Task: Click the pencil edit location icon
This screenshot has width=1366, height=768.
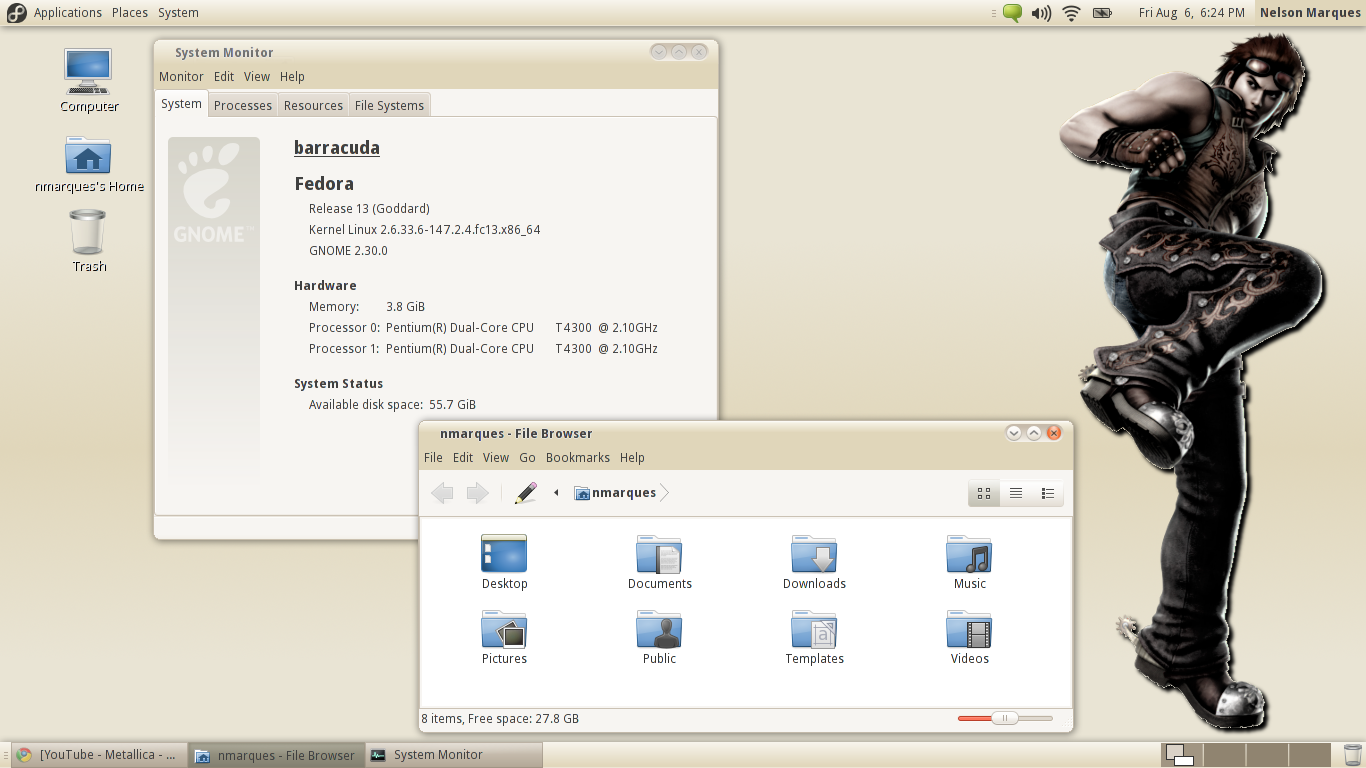Action: [x=525, y=493]
